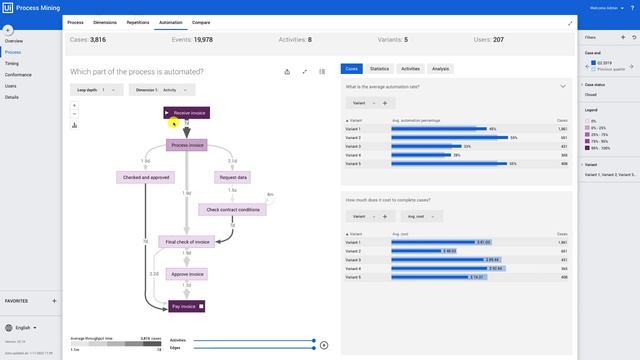Collapse the average automation rate panel chevron
Screen dimensions: 640x360
coord(563,87)
